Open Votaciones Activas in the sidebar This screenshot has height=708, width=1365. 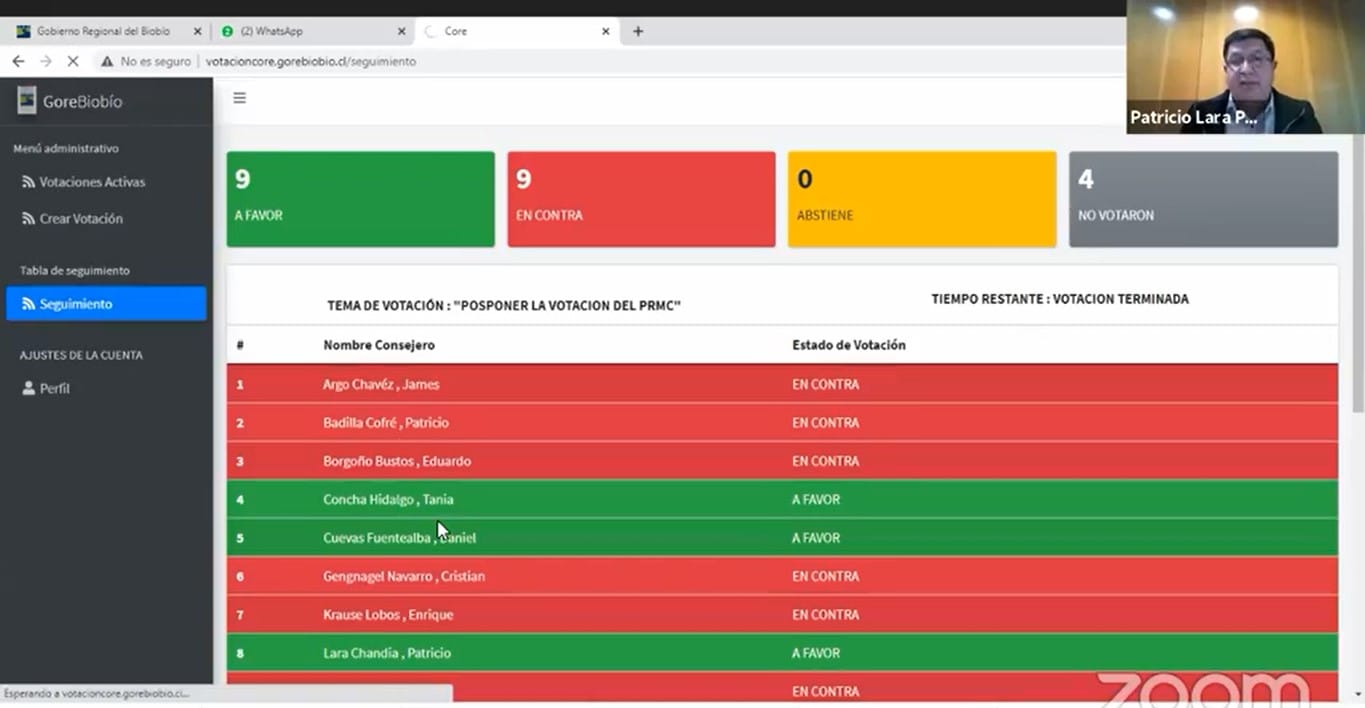(x=92, y=182)
